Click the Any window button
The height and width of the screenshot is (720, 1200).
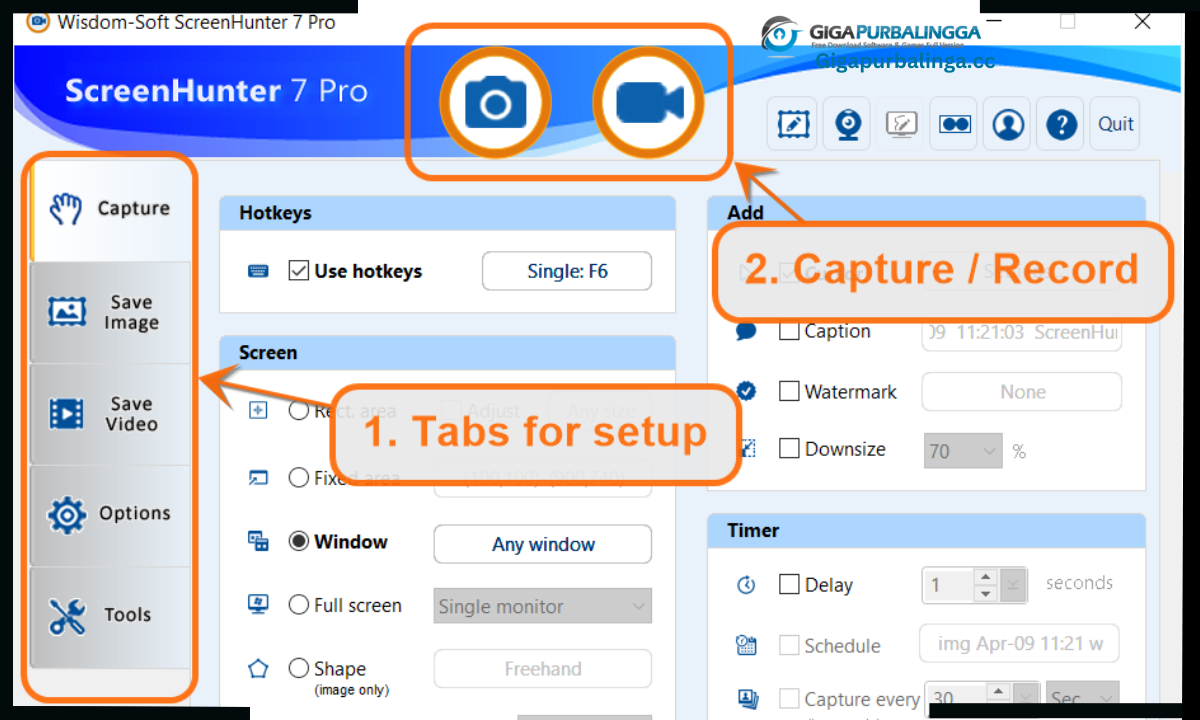pos(542,544)
